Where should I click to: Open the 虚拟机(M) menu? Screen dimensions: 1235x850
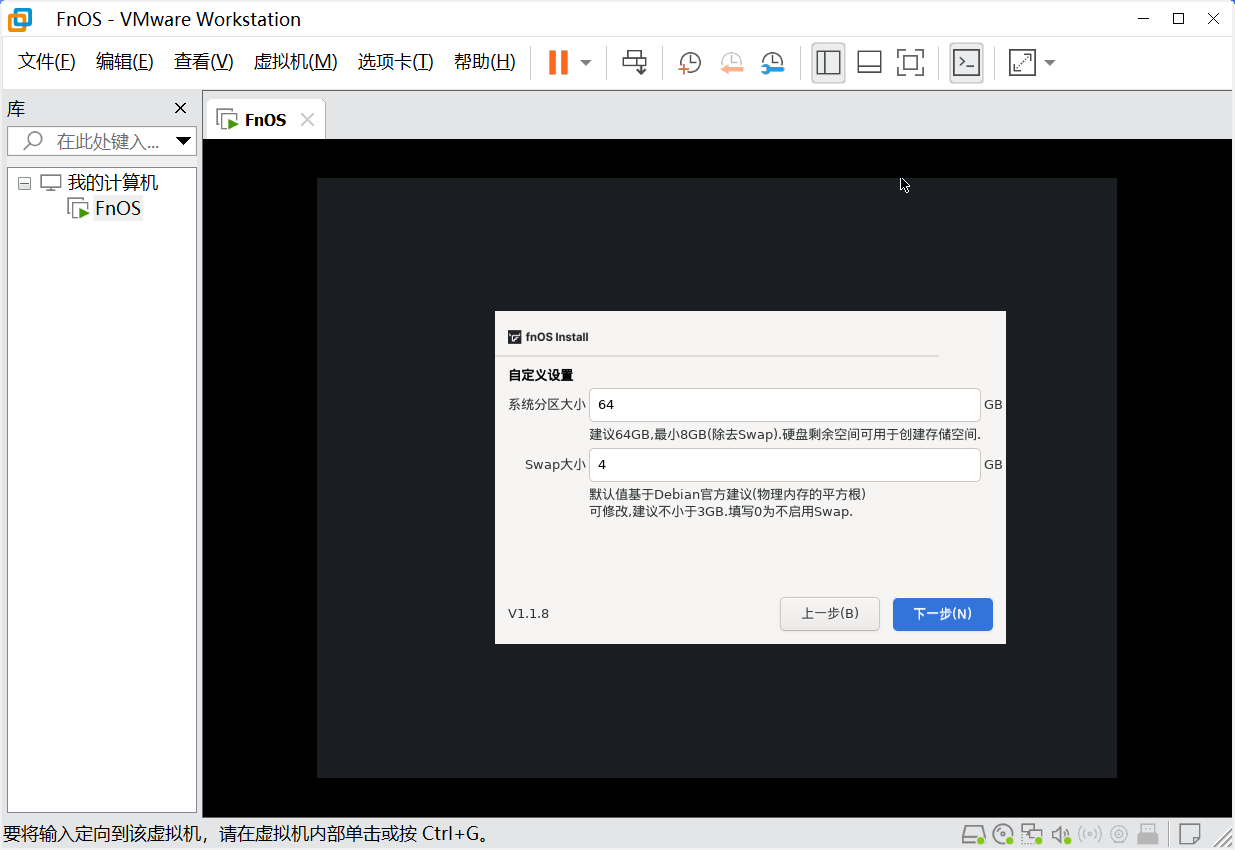click(295, 62)
